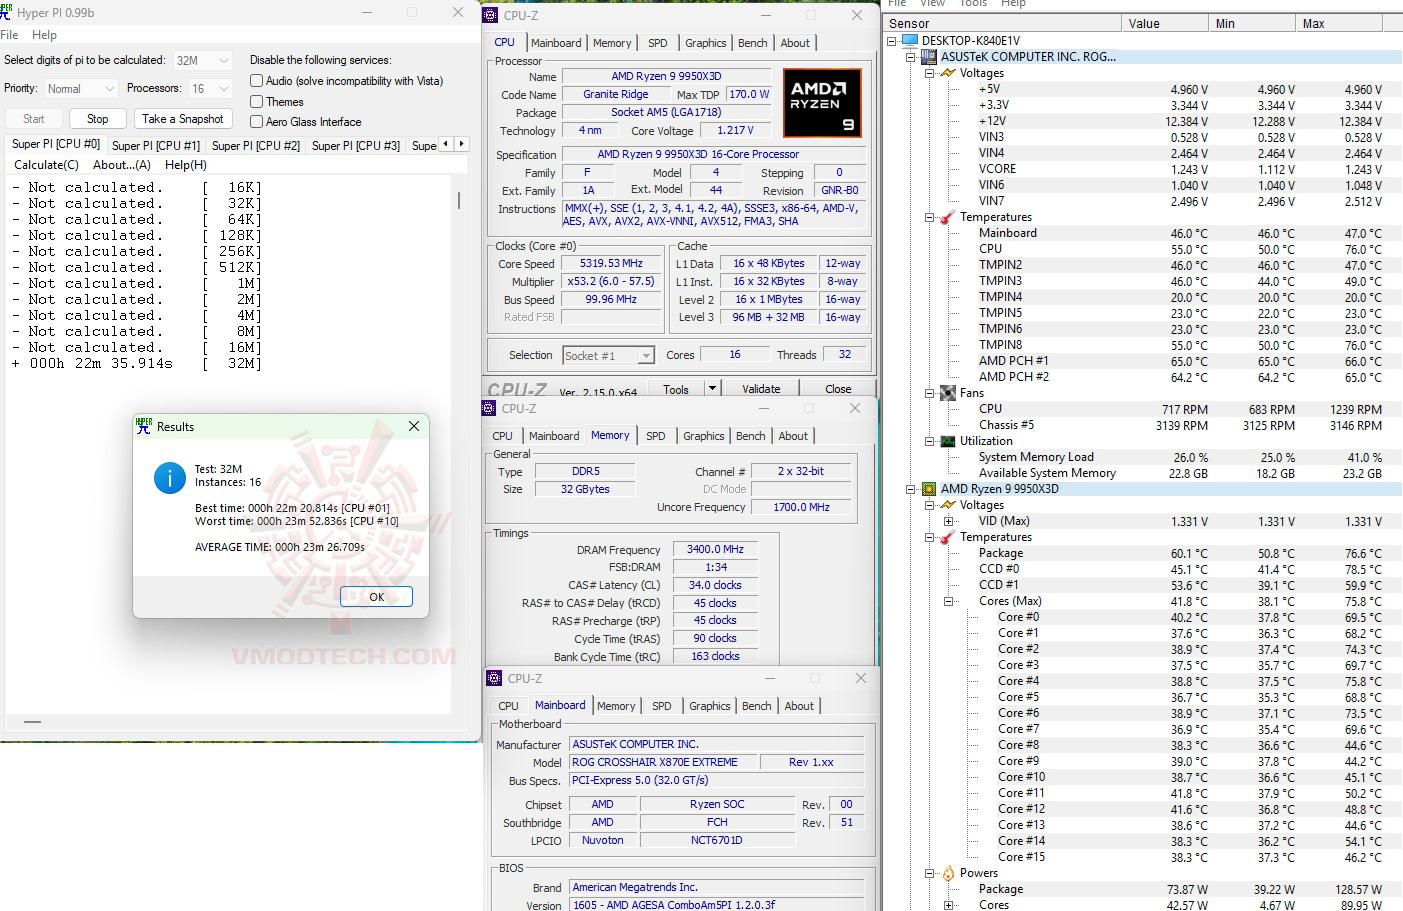Click the AMD Ryzen 9 logo in CPU-Z
Screen dimensions: 1403x911
(822, 102)
